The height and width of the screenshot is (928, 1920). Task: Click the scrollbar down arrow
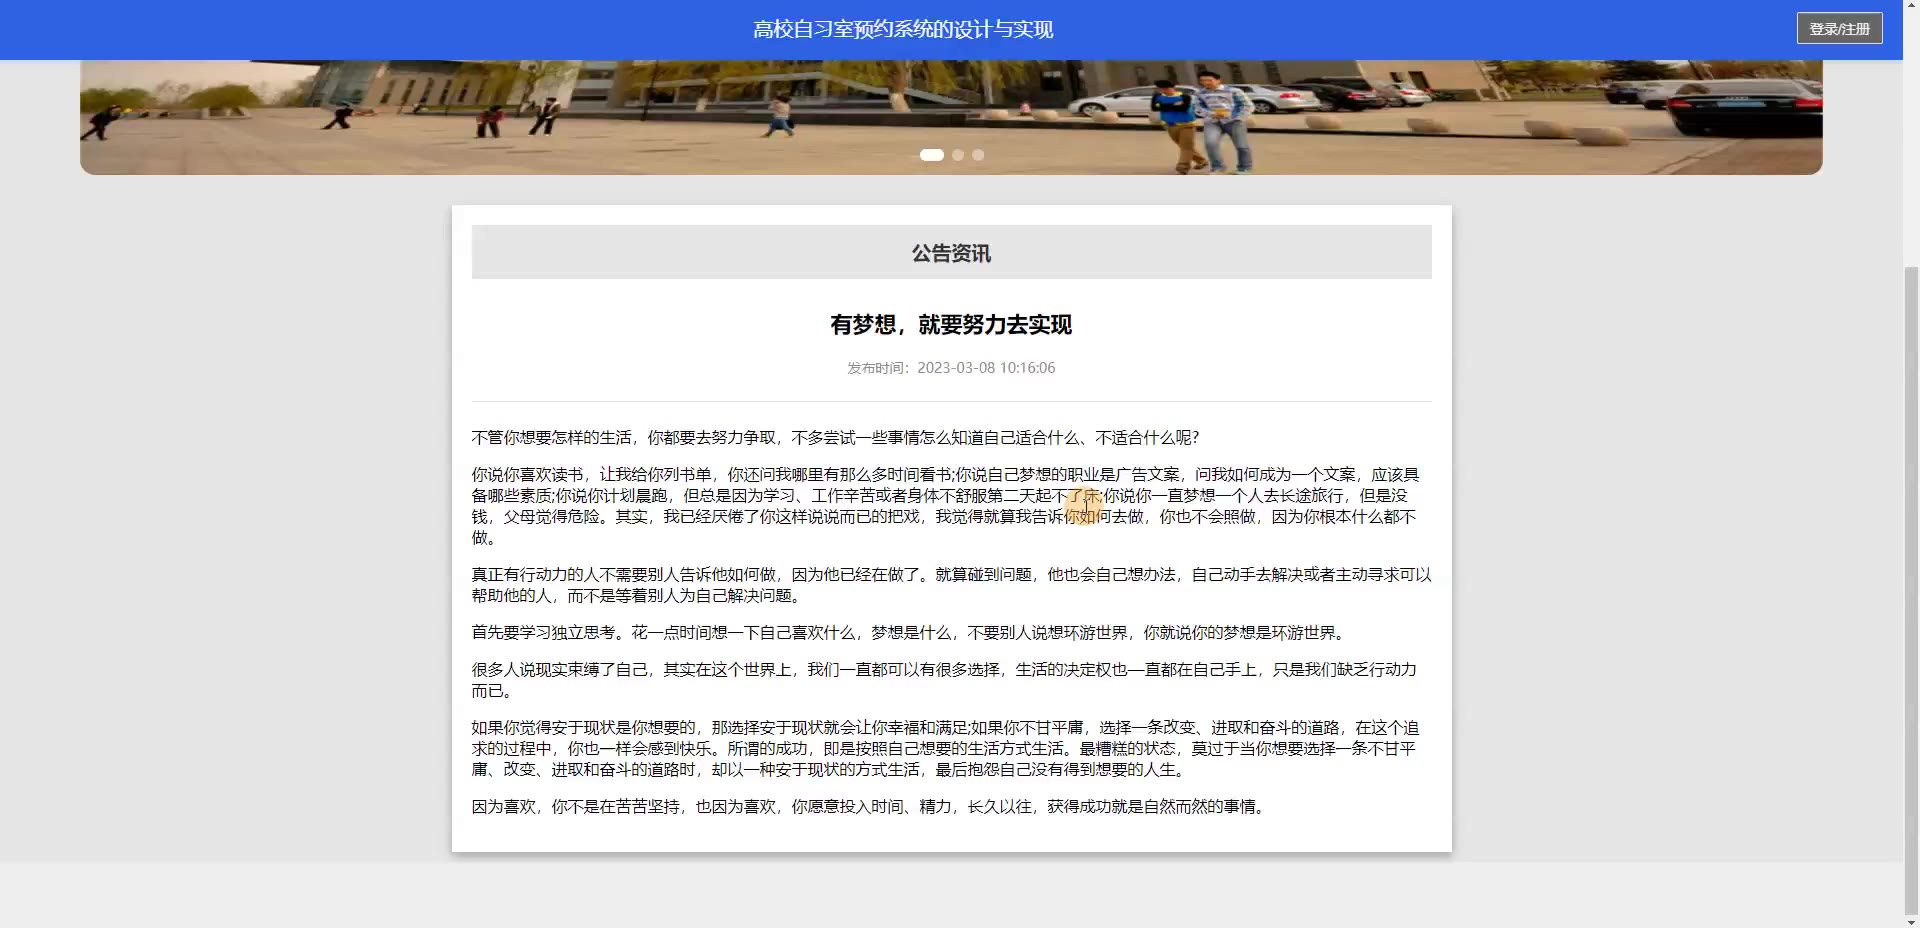(1911, 920)
